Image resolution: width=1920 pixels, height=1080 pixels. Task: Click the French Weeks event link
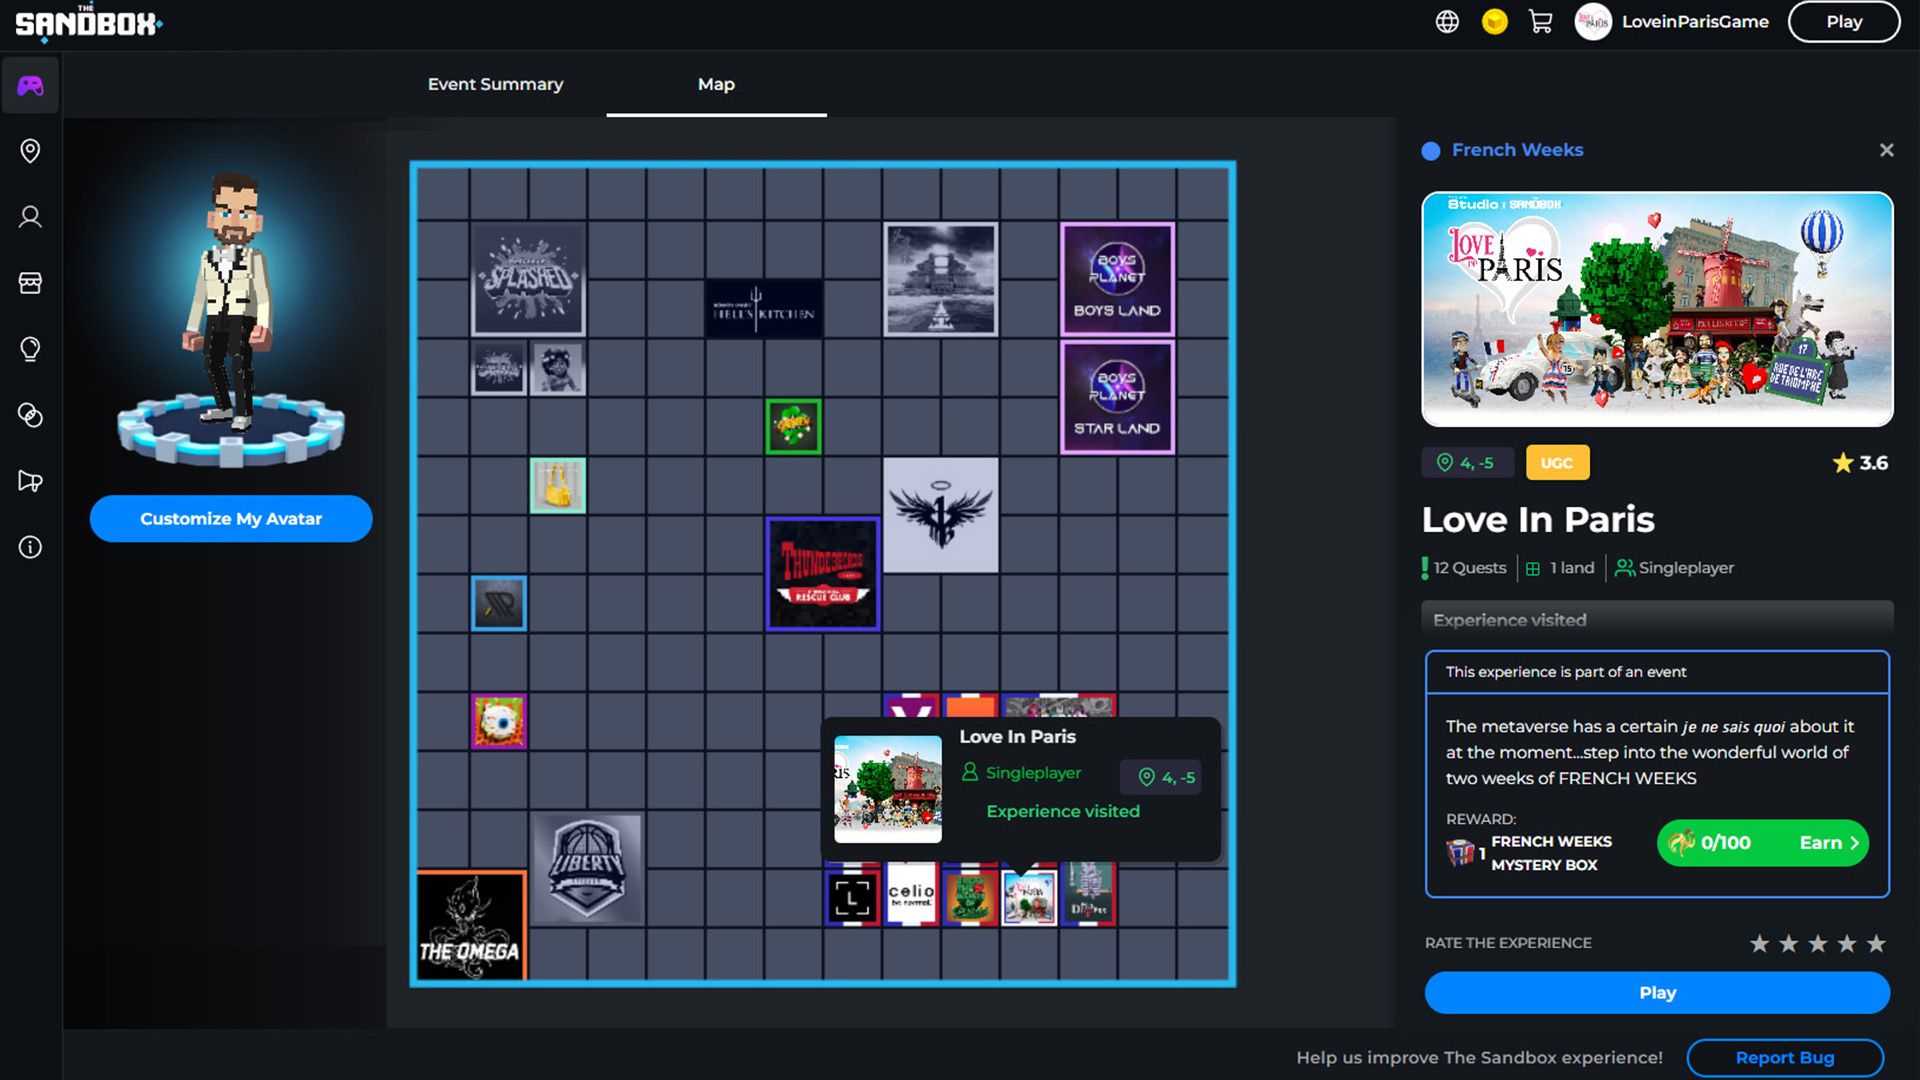(1517, 150)
